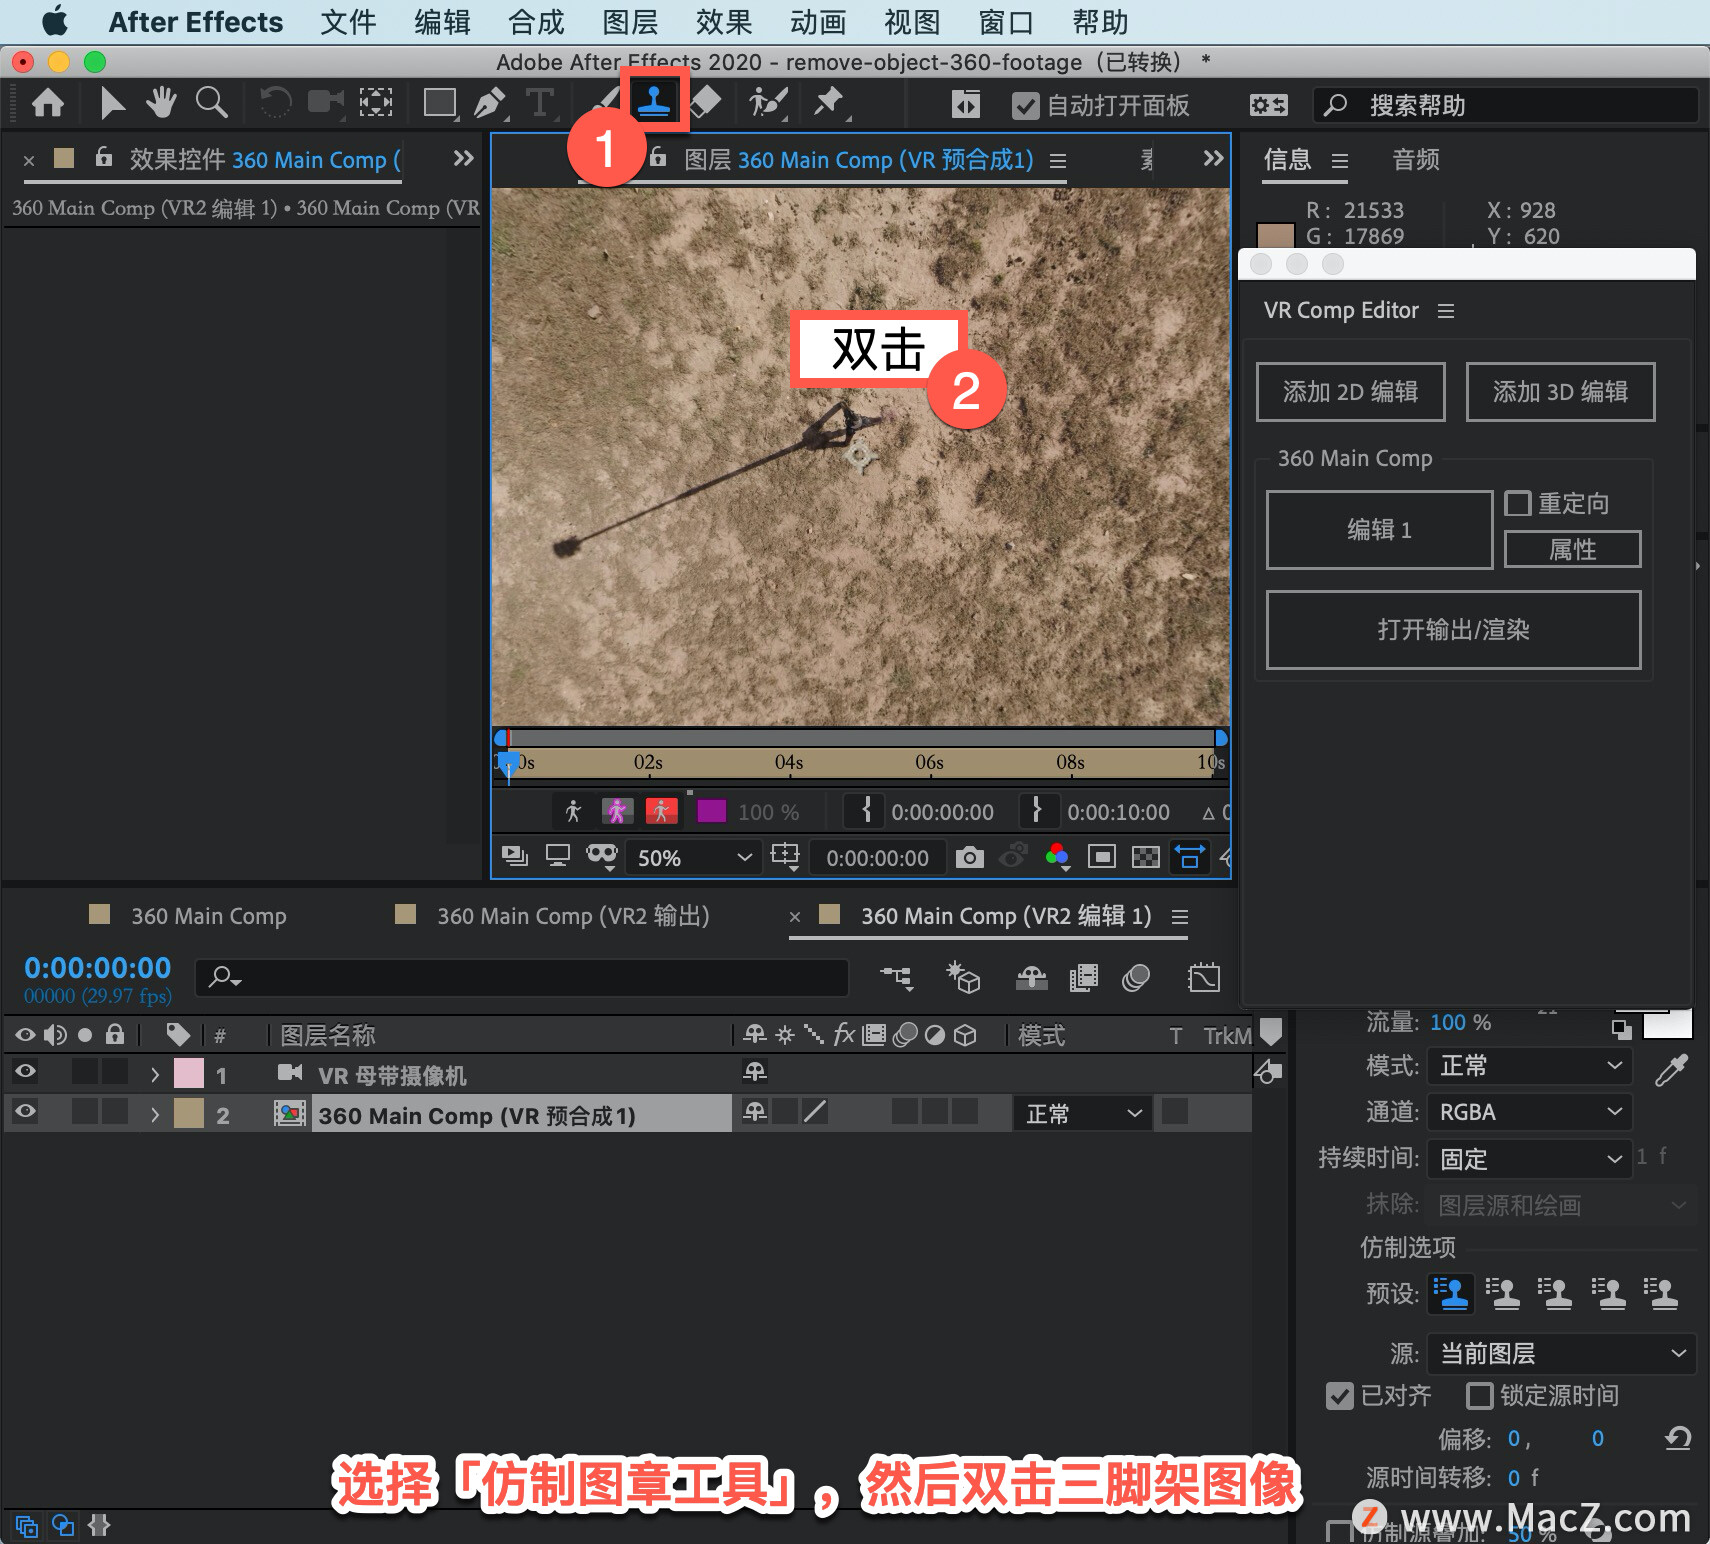The width and height of the screenshot is (1710, 1544).
Task: Toggle transparency grid in viewer
Action: tap(1145, 857)
